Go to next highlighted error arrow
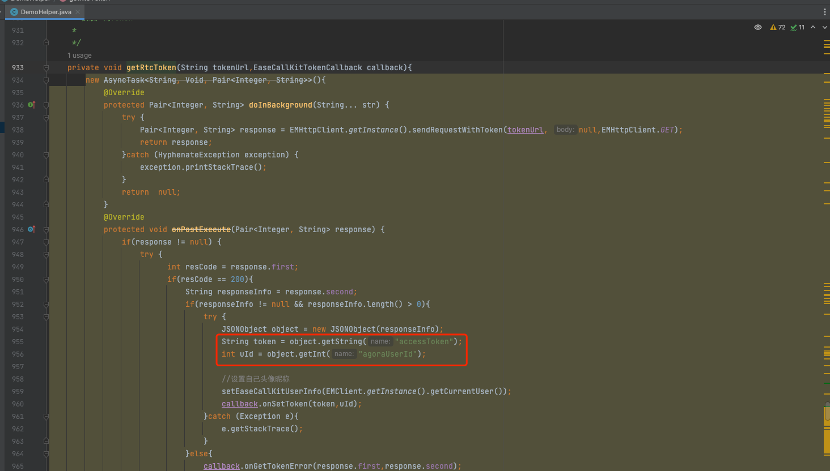Viewport: 830px width, 472px height. (x=824, y=28)
